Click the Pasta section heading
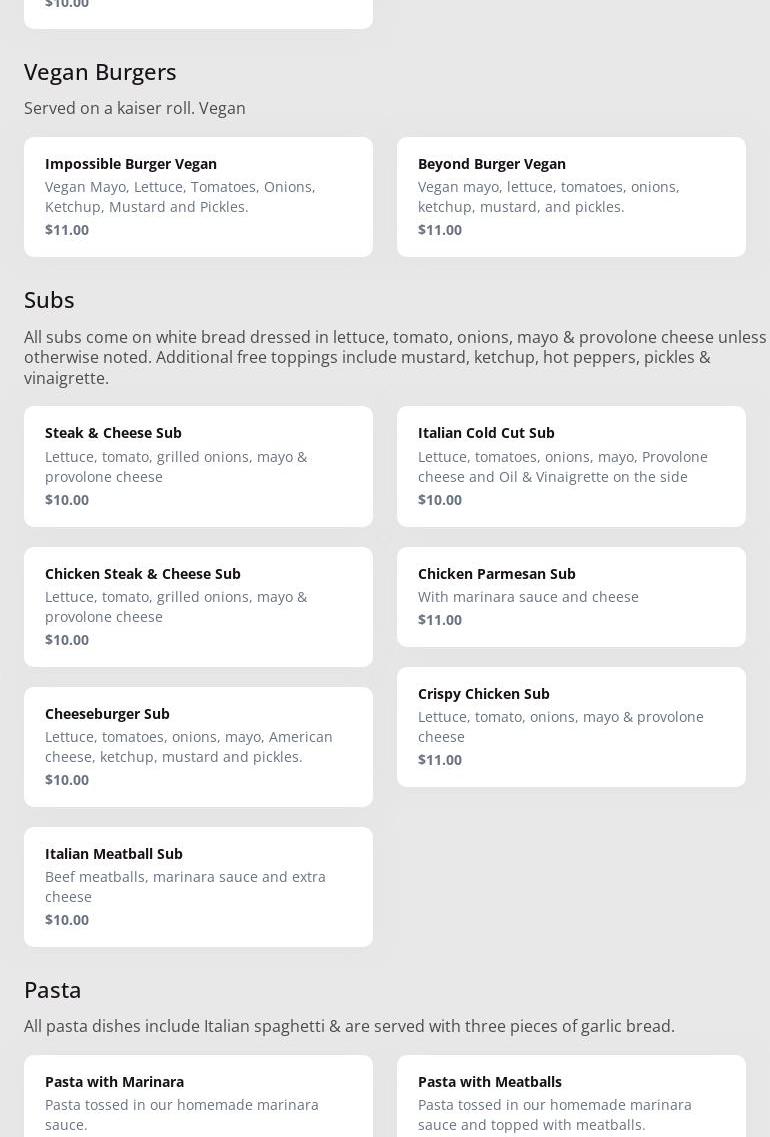 (53, 990)
